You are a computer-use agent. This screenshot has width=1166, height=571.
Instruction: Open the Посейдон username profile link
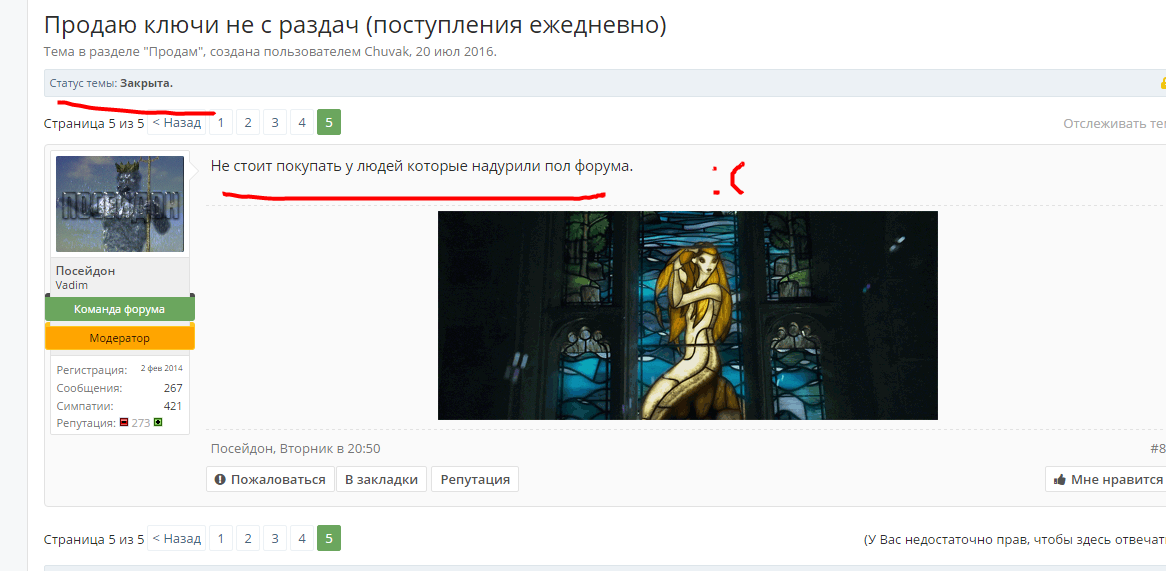click(86, 271)
